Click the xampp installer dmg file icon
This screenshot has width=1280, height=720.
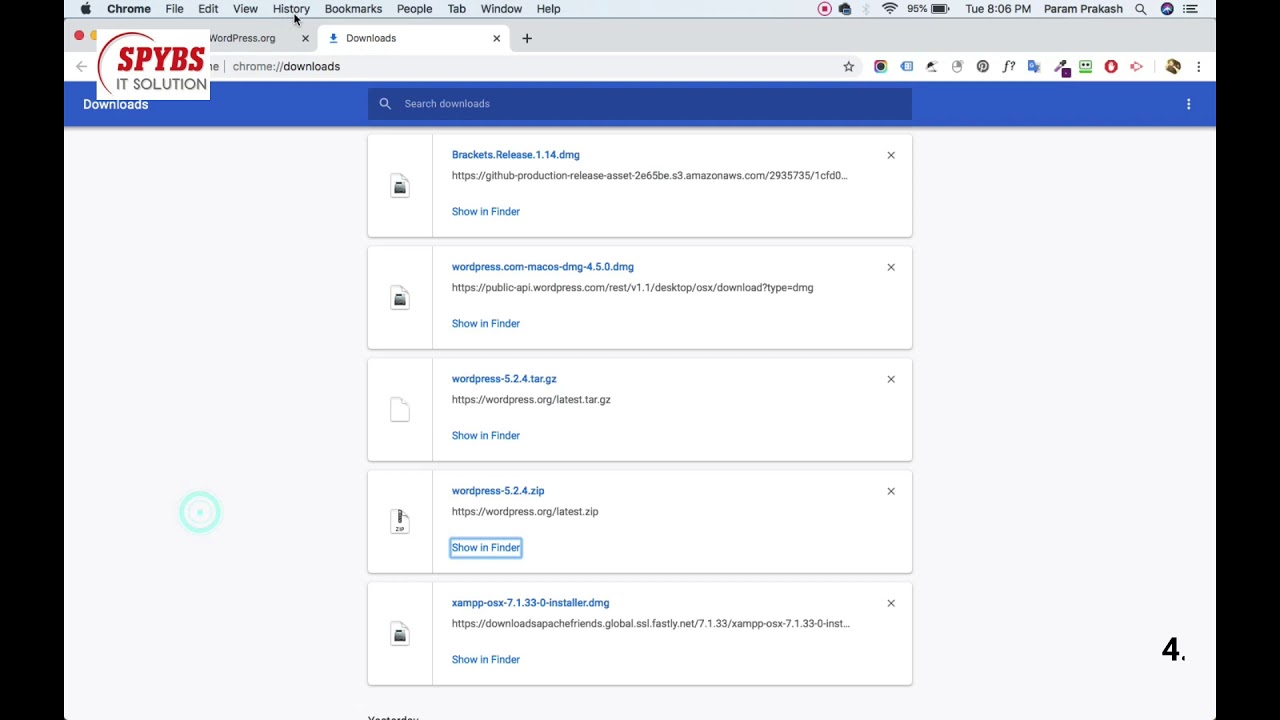coord(400,634)
